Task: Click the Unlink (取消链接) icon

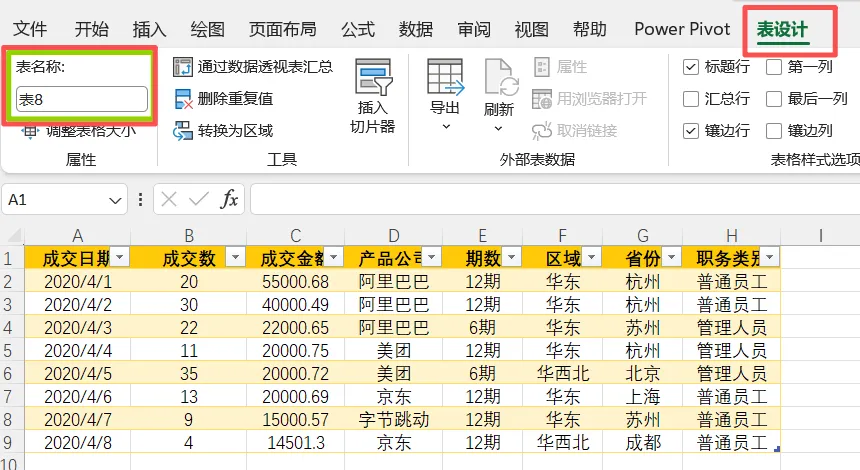Action: 542,131
